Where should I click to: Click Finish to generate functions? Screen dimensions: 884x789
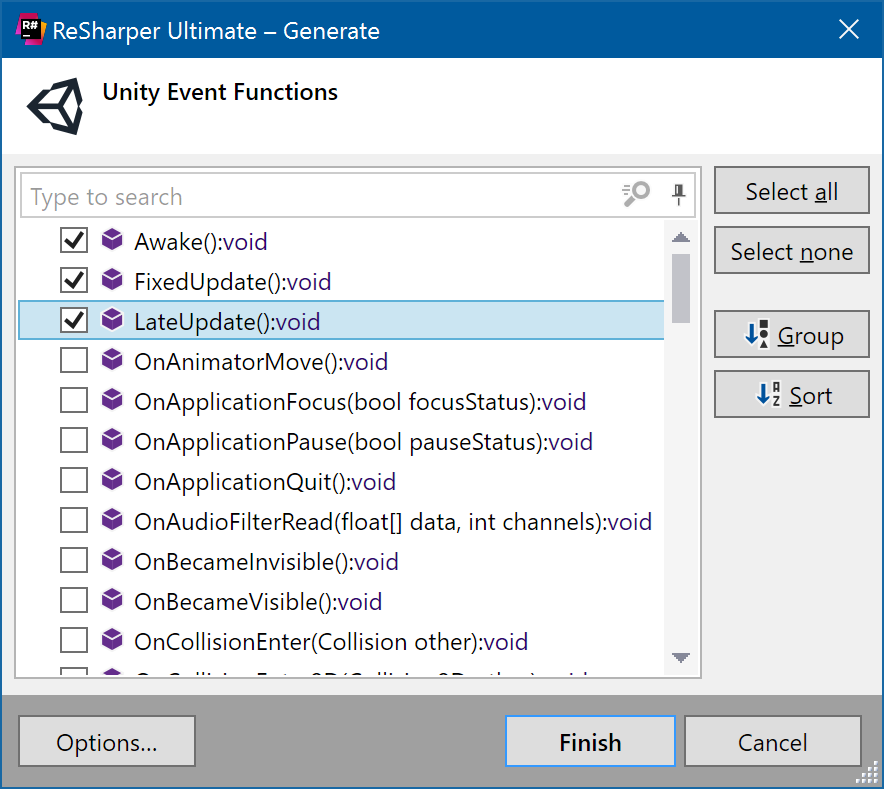(x=590, y=742)
